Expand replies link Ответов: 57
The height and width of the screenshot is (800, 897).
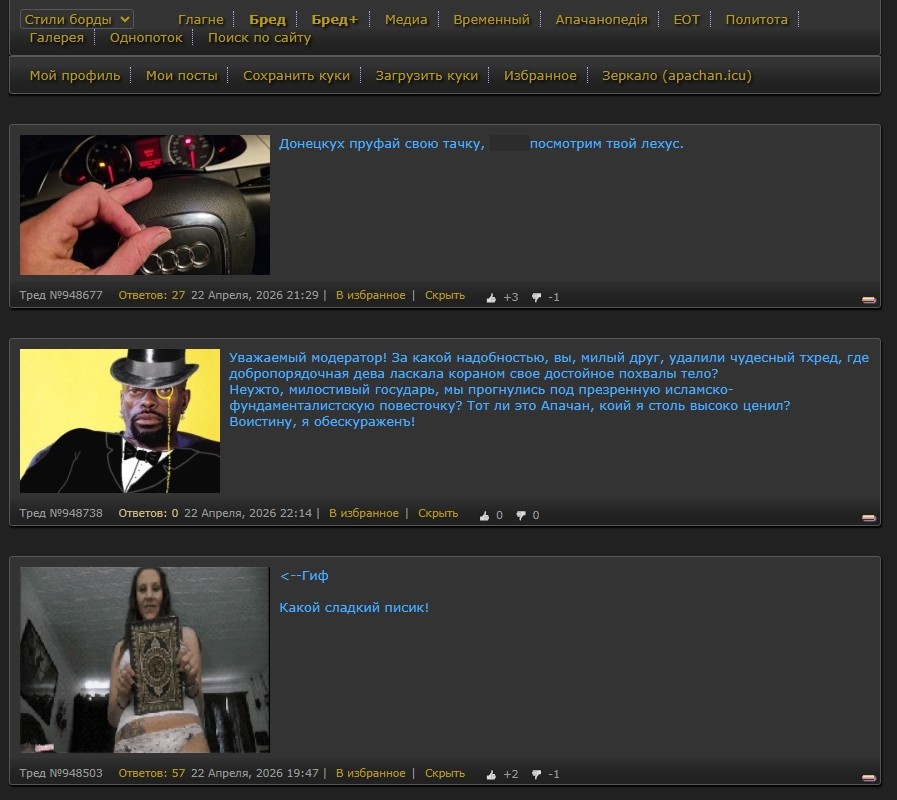[x=152, y=773]
